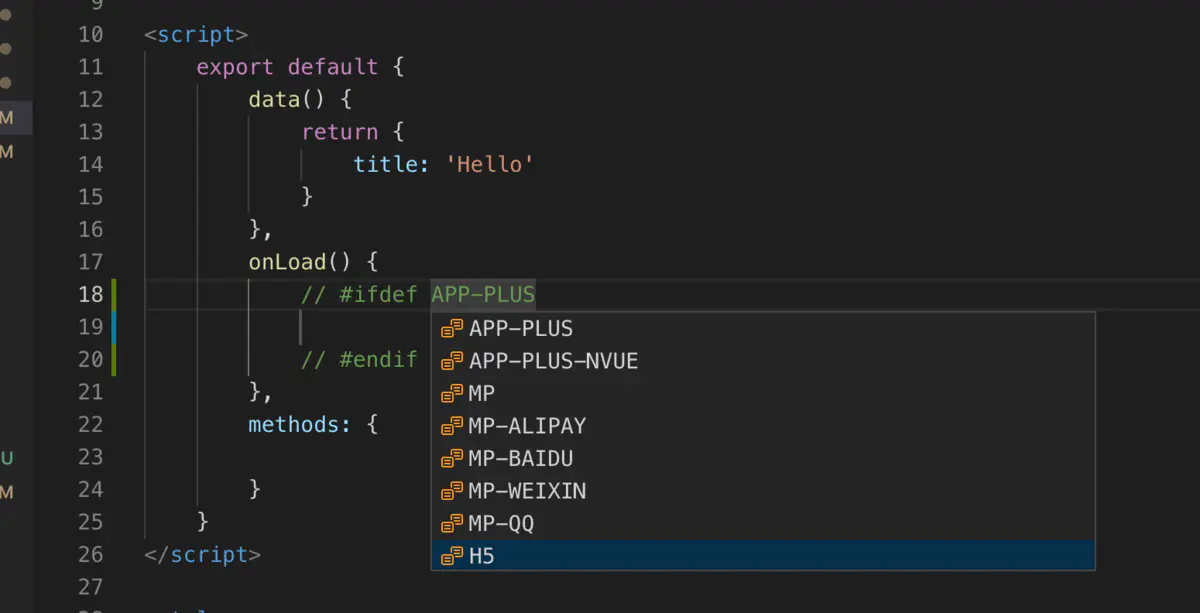Click the 'methods:' property
Viewport: 1200px width, 613px height.
coord(300,424)
